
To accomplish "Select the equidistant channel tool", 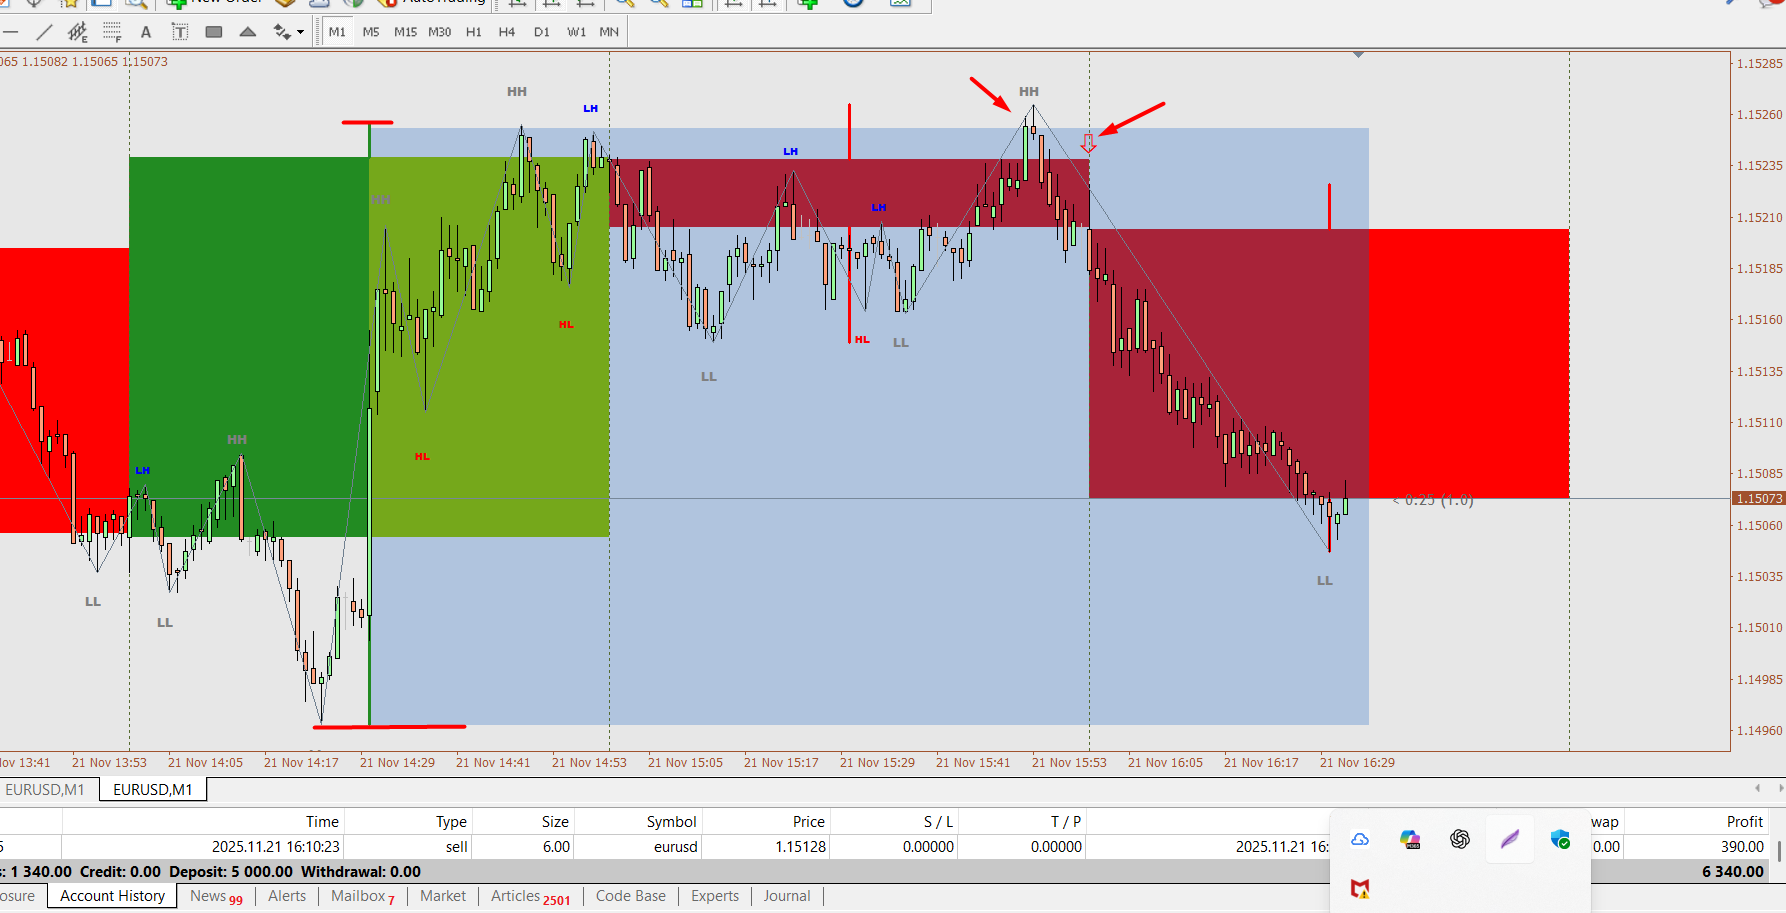I will (78, 32).
